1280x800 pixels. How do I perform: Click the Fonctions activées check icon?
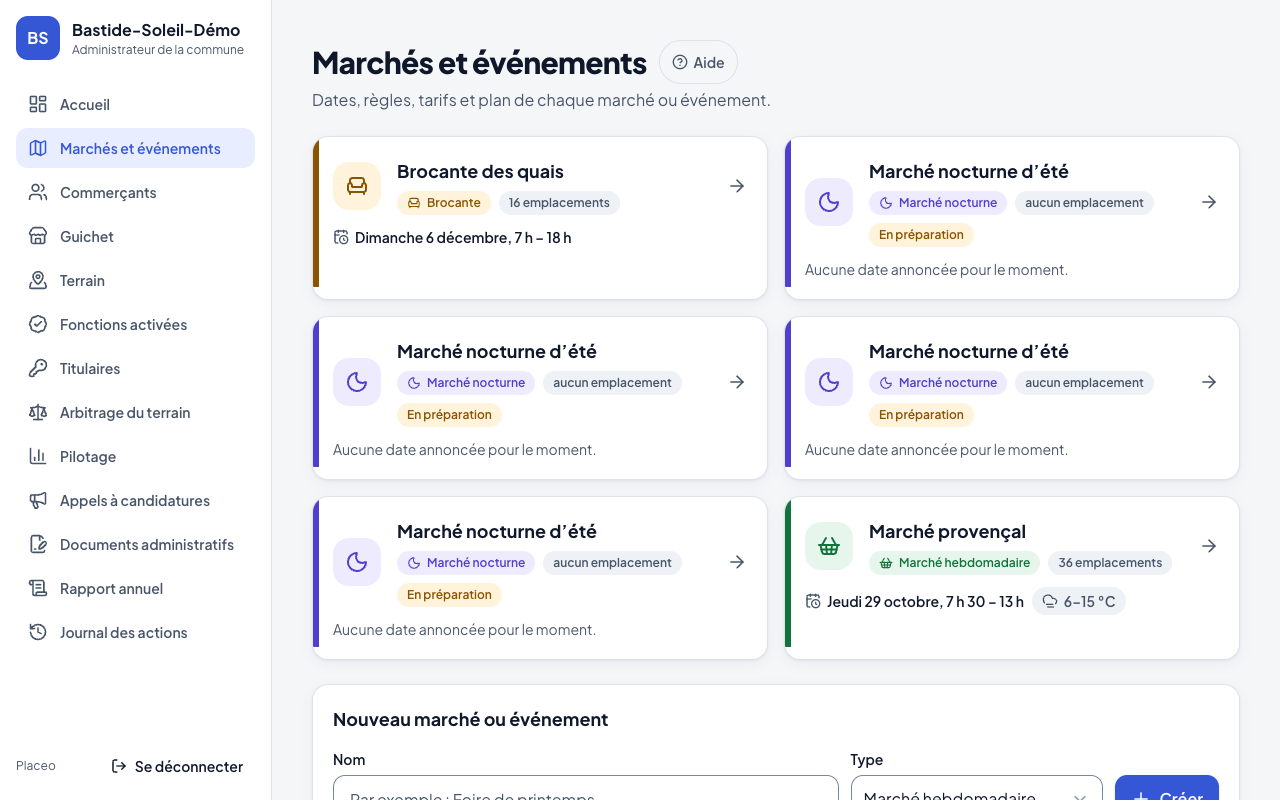pos(38,324)
